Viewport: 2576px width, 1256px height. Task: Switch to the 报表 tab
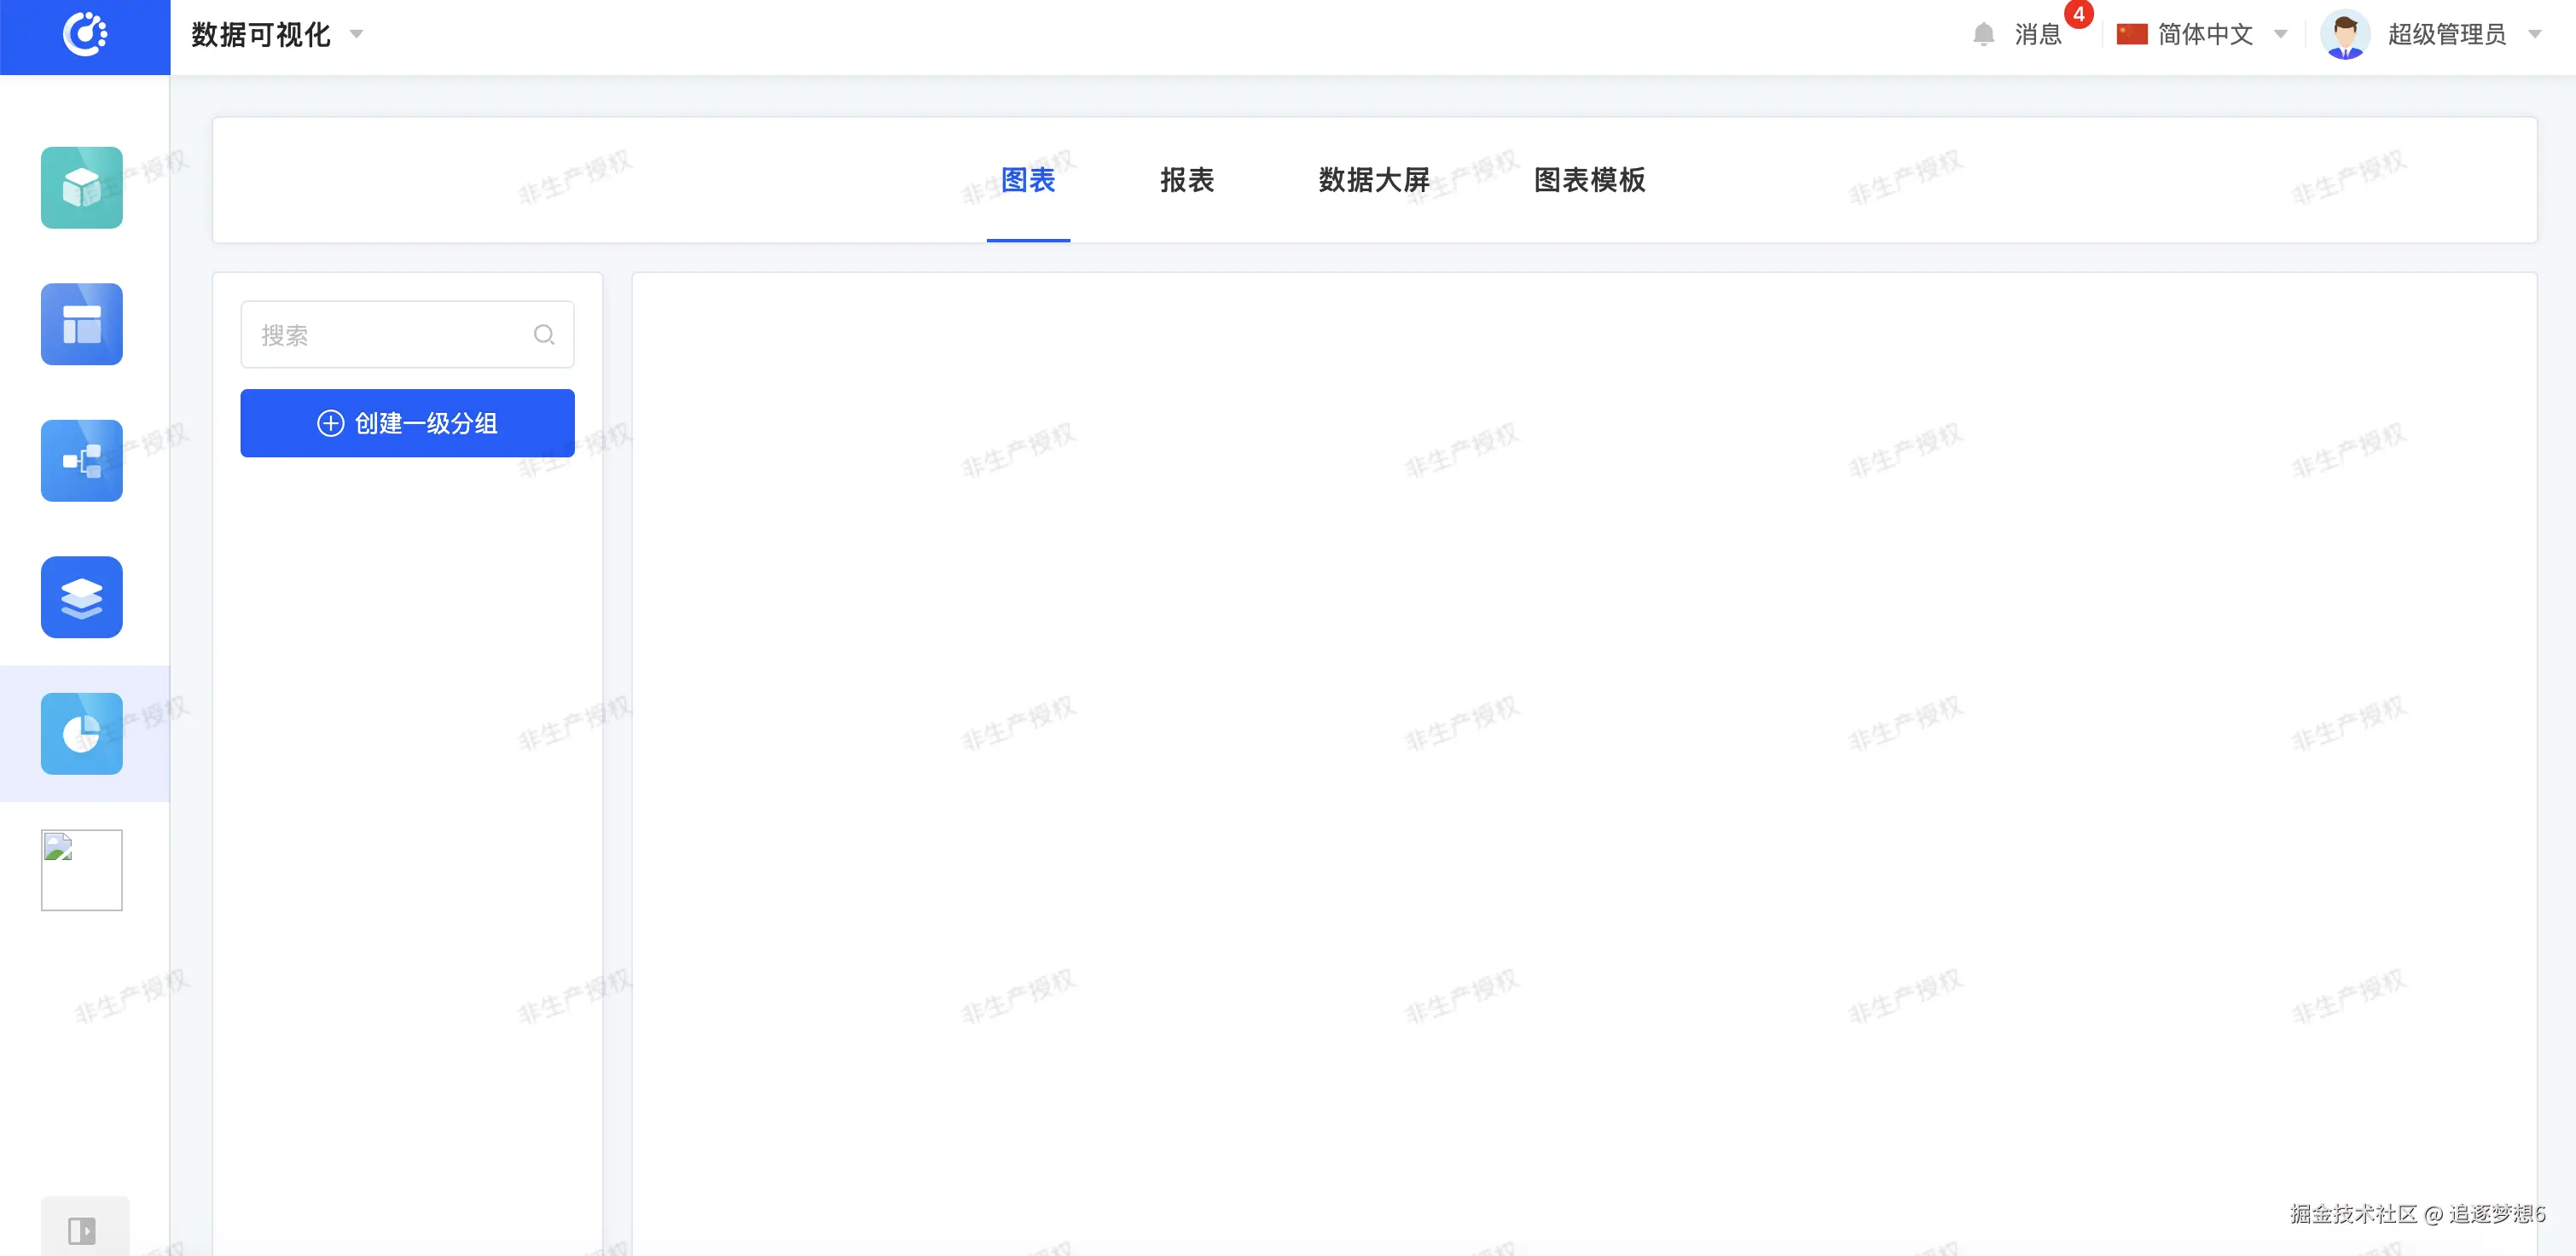[1186, 180]
